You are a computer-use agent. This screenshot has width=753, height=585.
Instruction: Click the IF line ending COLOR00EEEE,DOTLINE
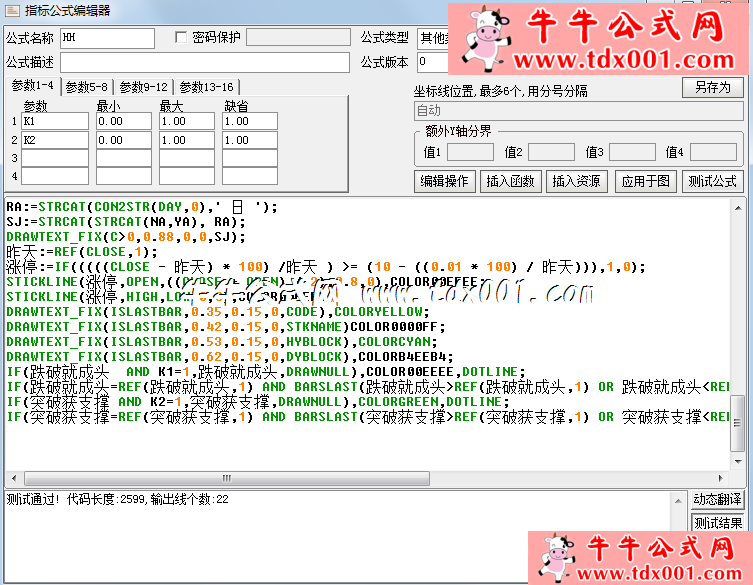pyautogui.click(x=266, y=372)
